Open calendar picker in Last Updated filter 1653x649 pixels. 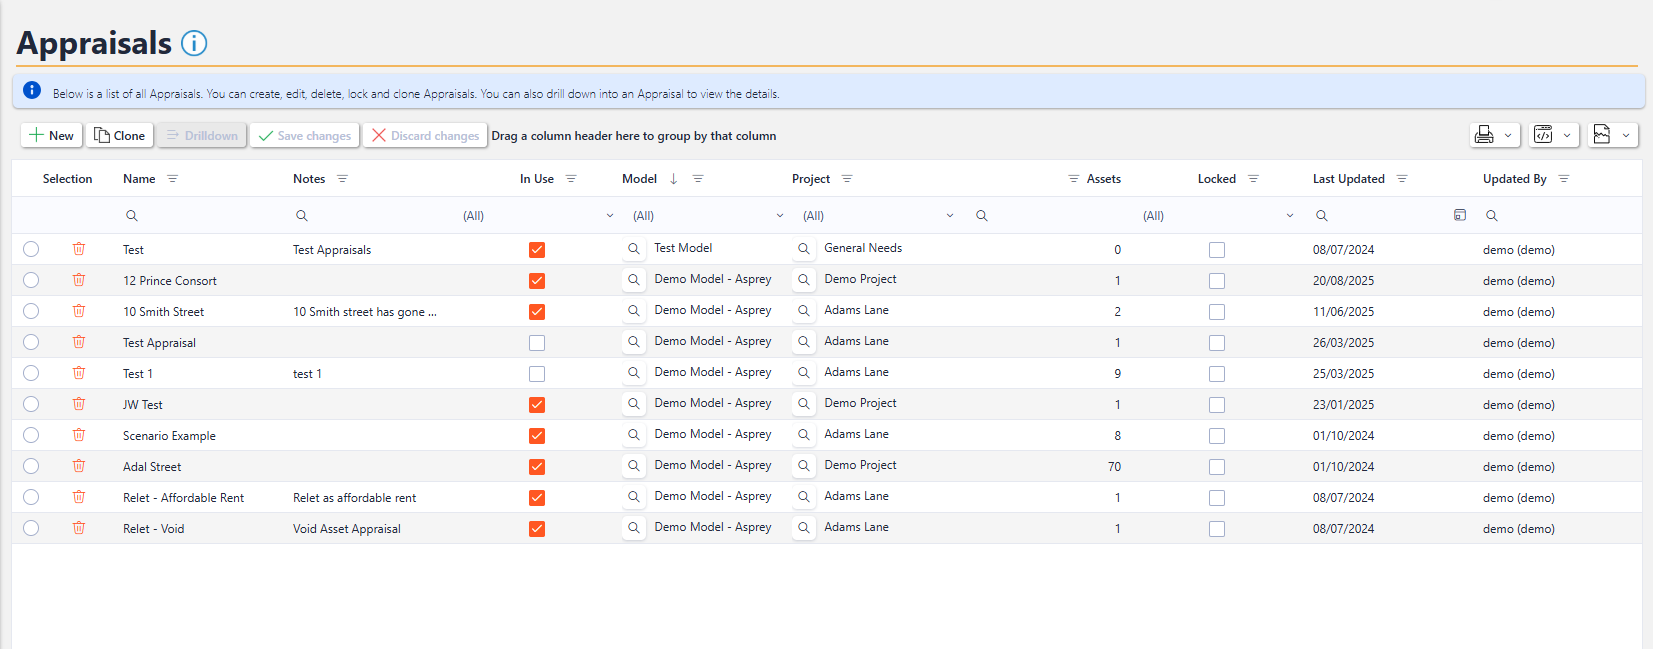[x=1460, y=215]
